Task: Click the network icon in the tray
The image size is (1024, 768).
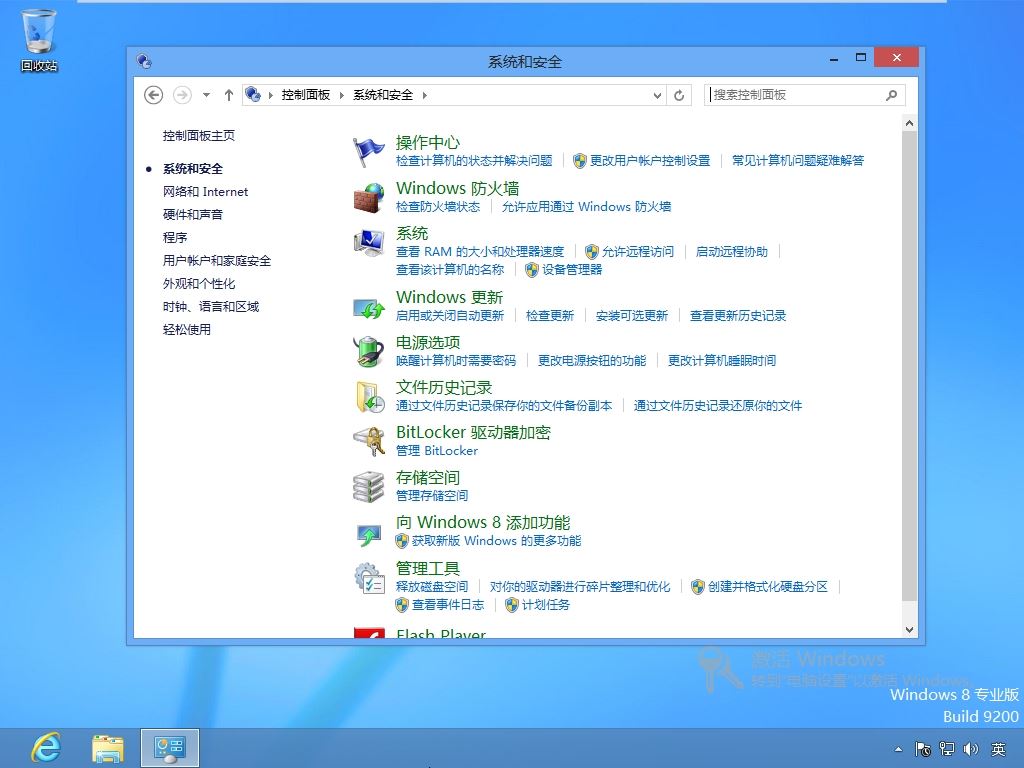Action: [x=947, y=749]
